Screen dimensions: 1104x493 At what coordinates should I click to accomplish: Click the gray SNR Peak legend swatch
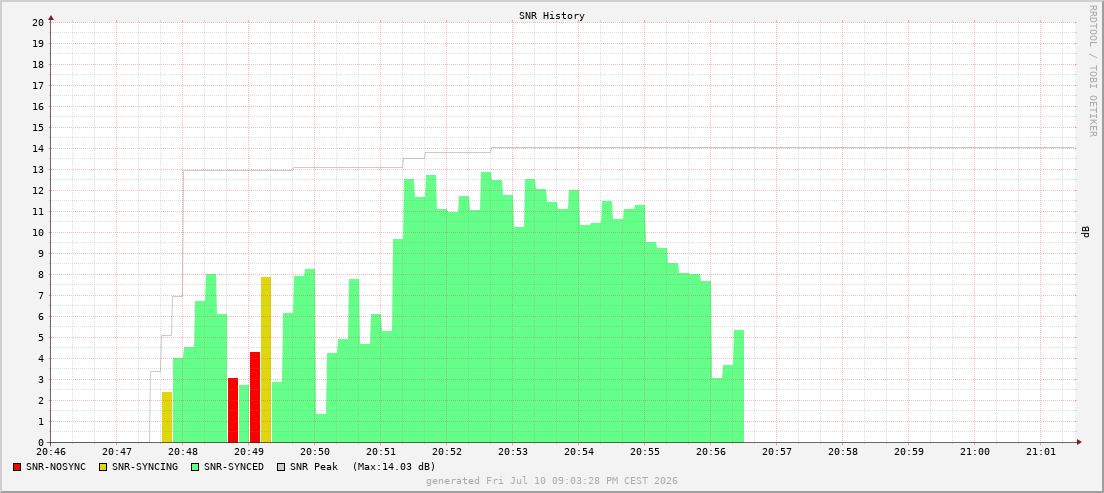(281, 466)
